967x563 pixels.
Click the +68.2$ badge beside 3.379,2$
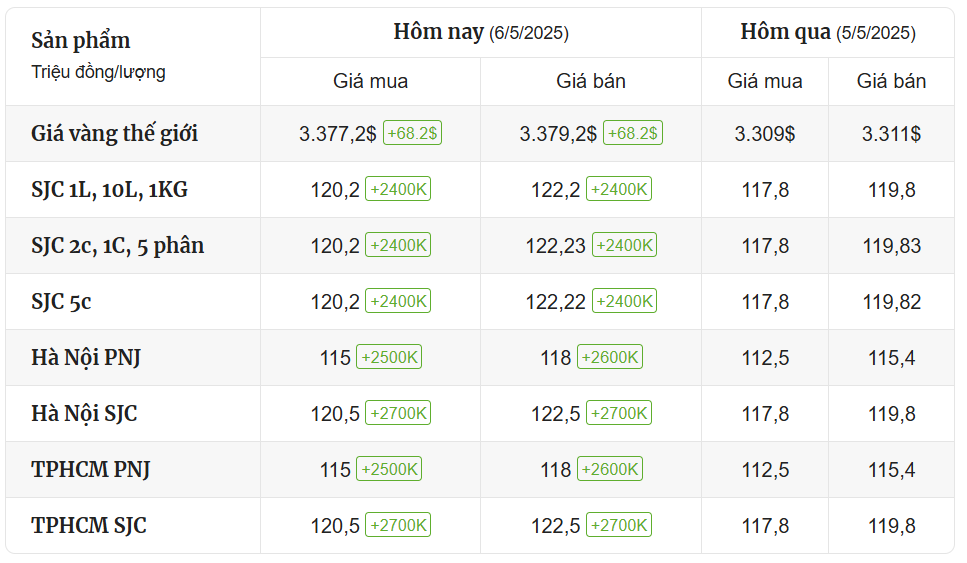(x=633, y=133)
